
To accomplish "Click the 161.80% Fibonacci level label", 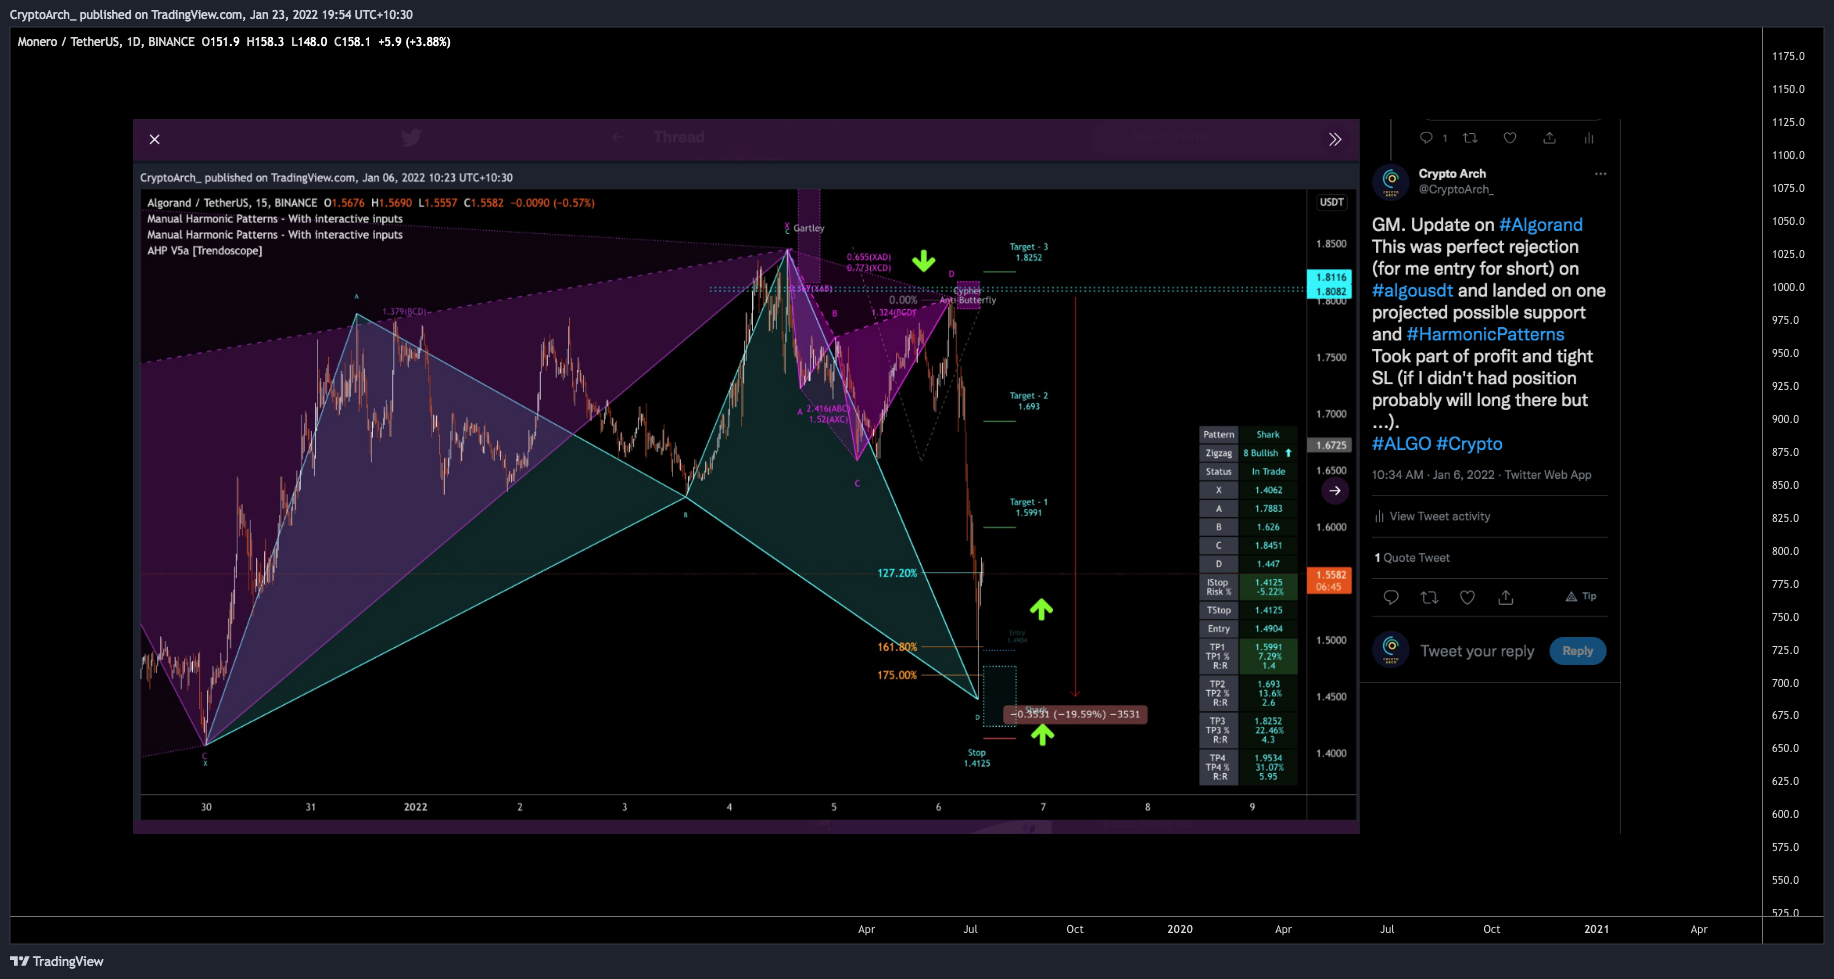I will (x=897, y=647).
